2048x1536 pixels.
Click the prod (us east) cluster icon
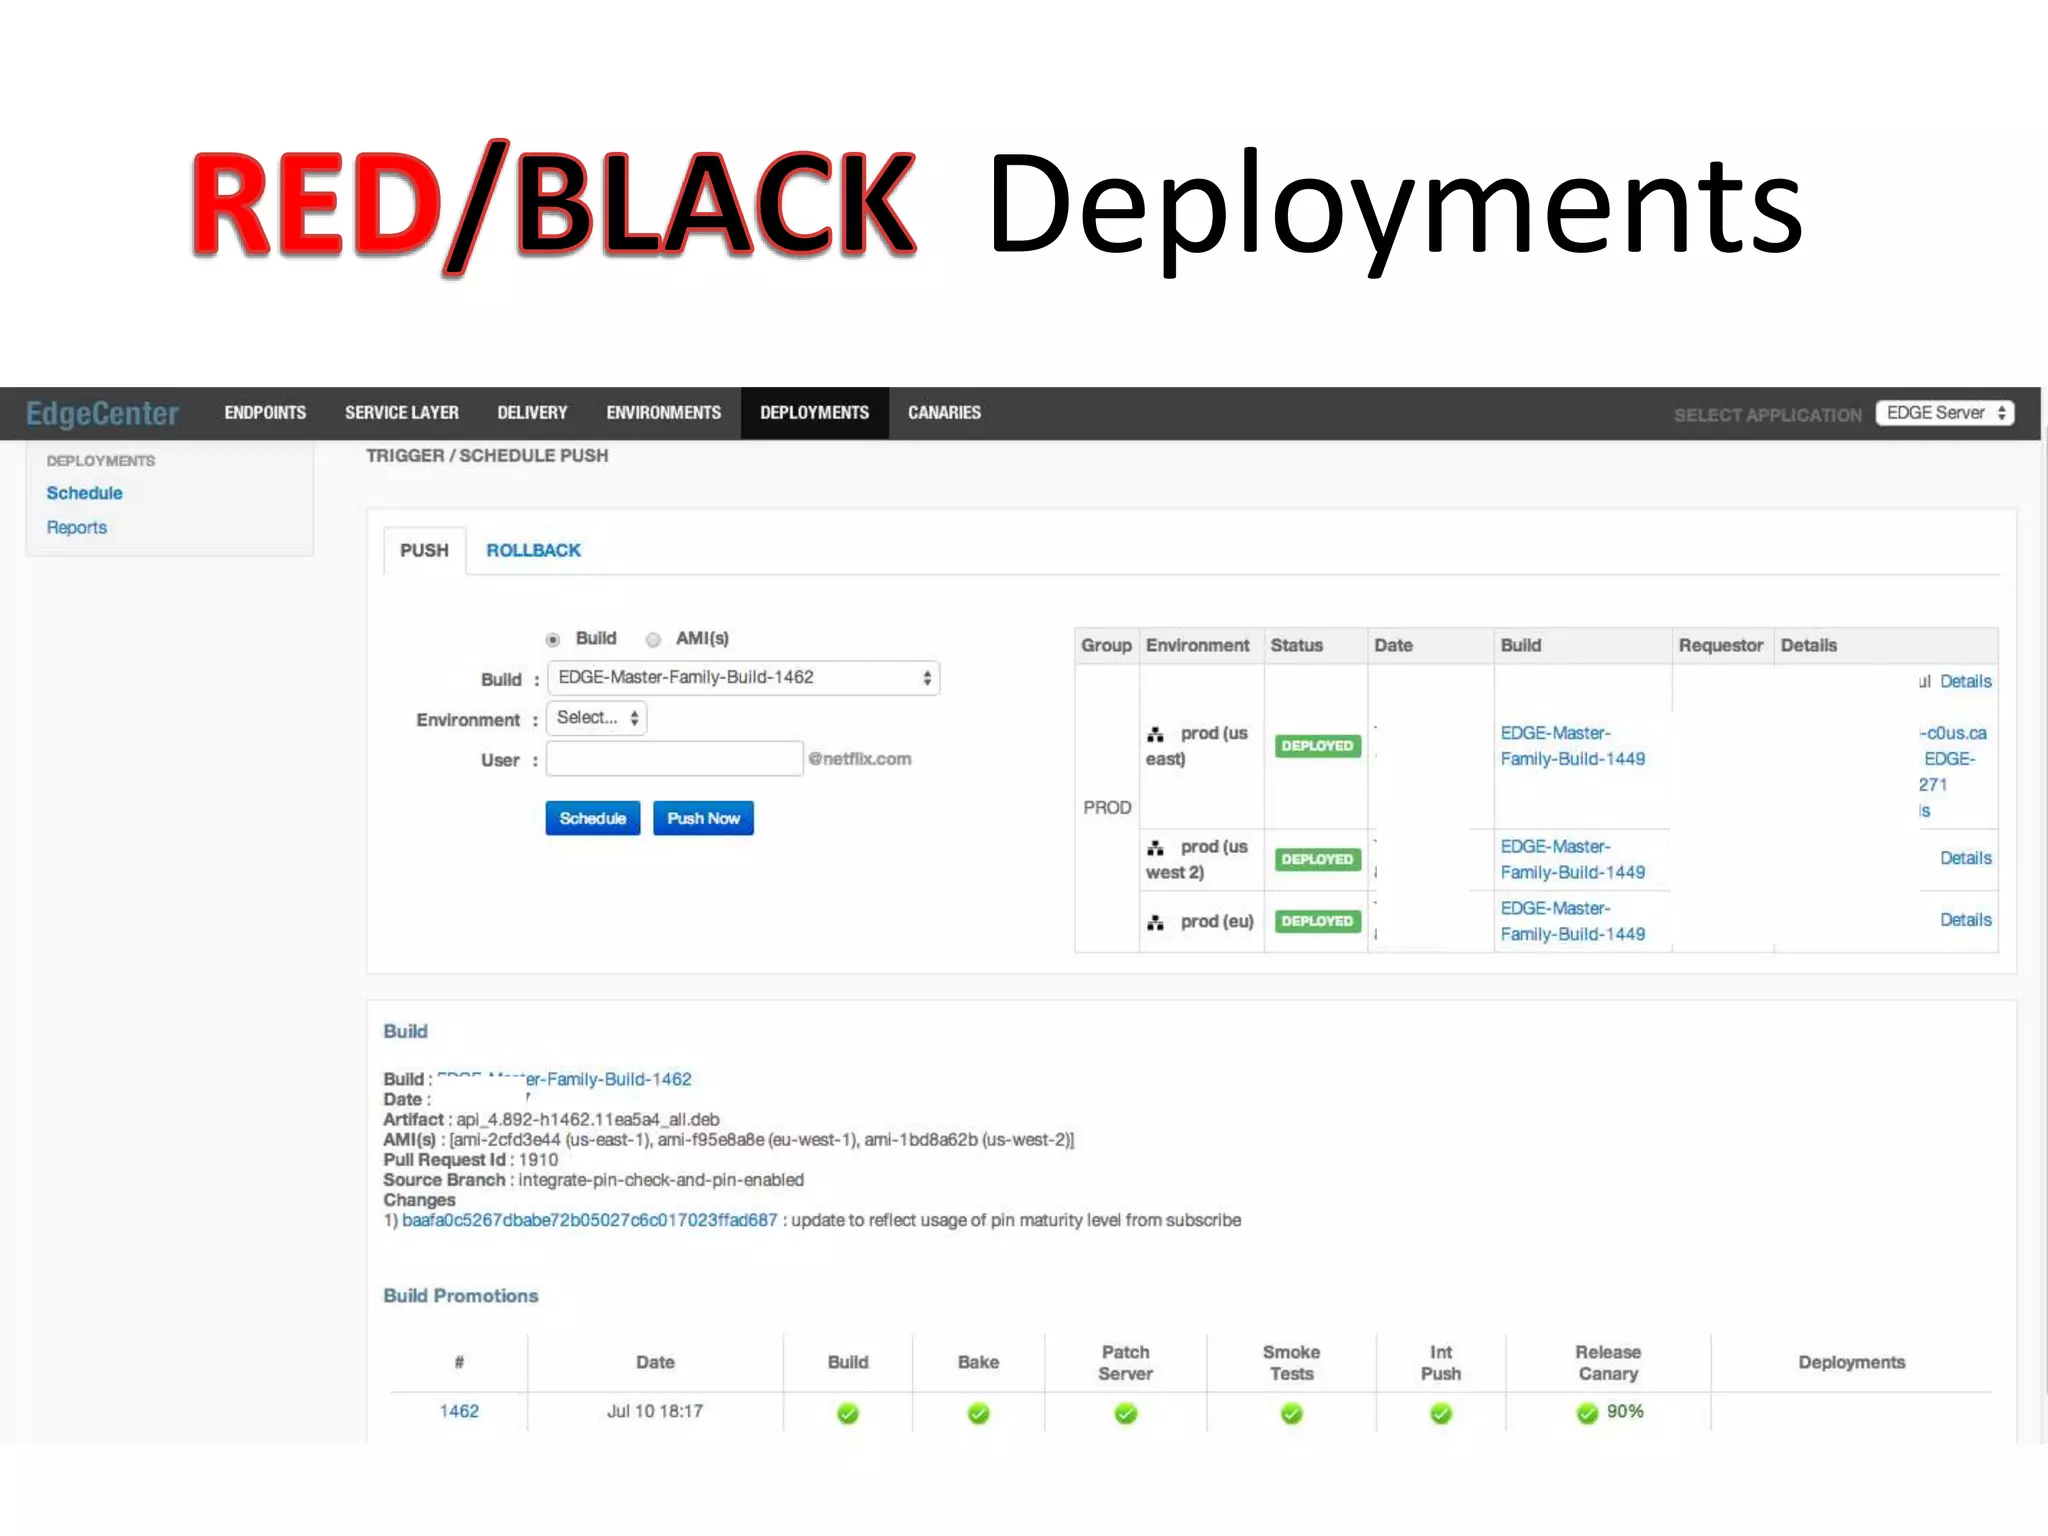(x=1155, y=734)
